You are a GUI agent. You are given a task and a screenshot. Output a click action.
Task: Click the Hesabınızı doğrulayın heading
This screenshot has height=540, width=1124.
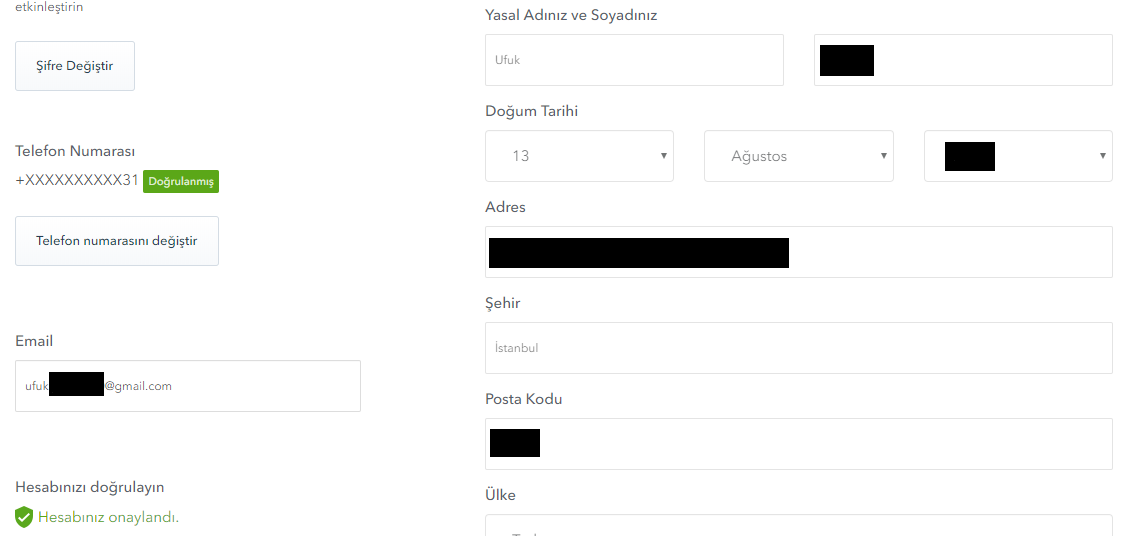pos(90,487)
